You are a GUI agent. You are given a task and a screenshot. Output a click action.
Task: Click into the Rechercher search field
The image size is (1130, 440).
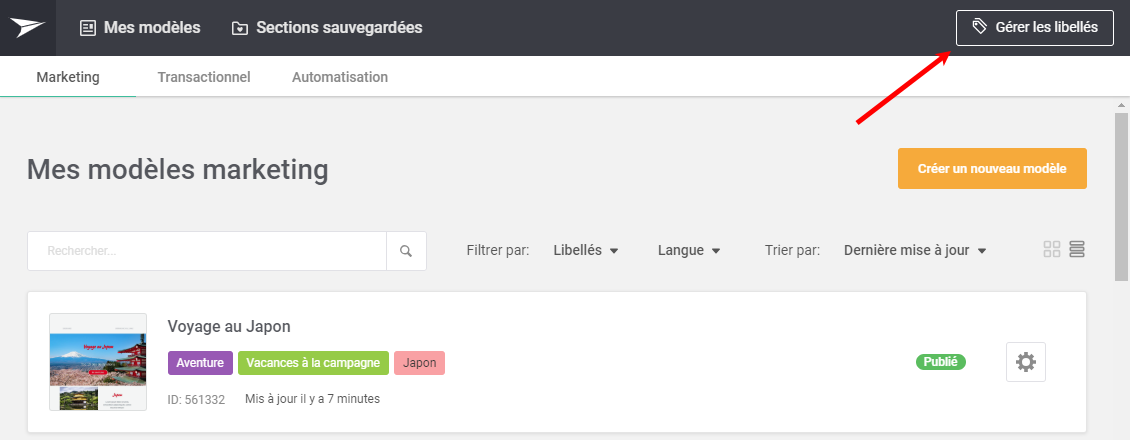[207, 251]
